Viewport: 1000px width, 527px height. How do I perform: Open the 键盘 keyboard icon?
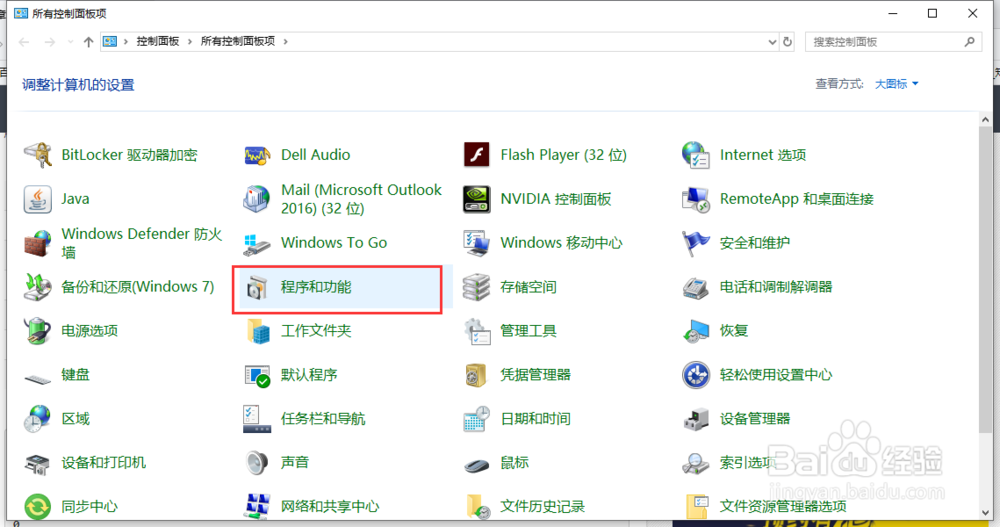pos(38,379)
